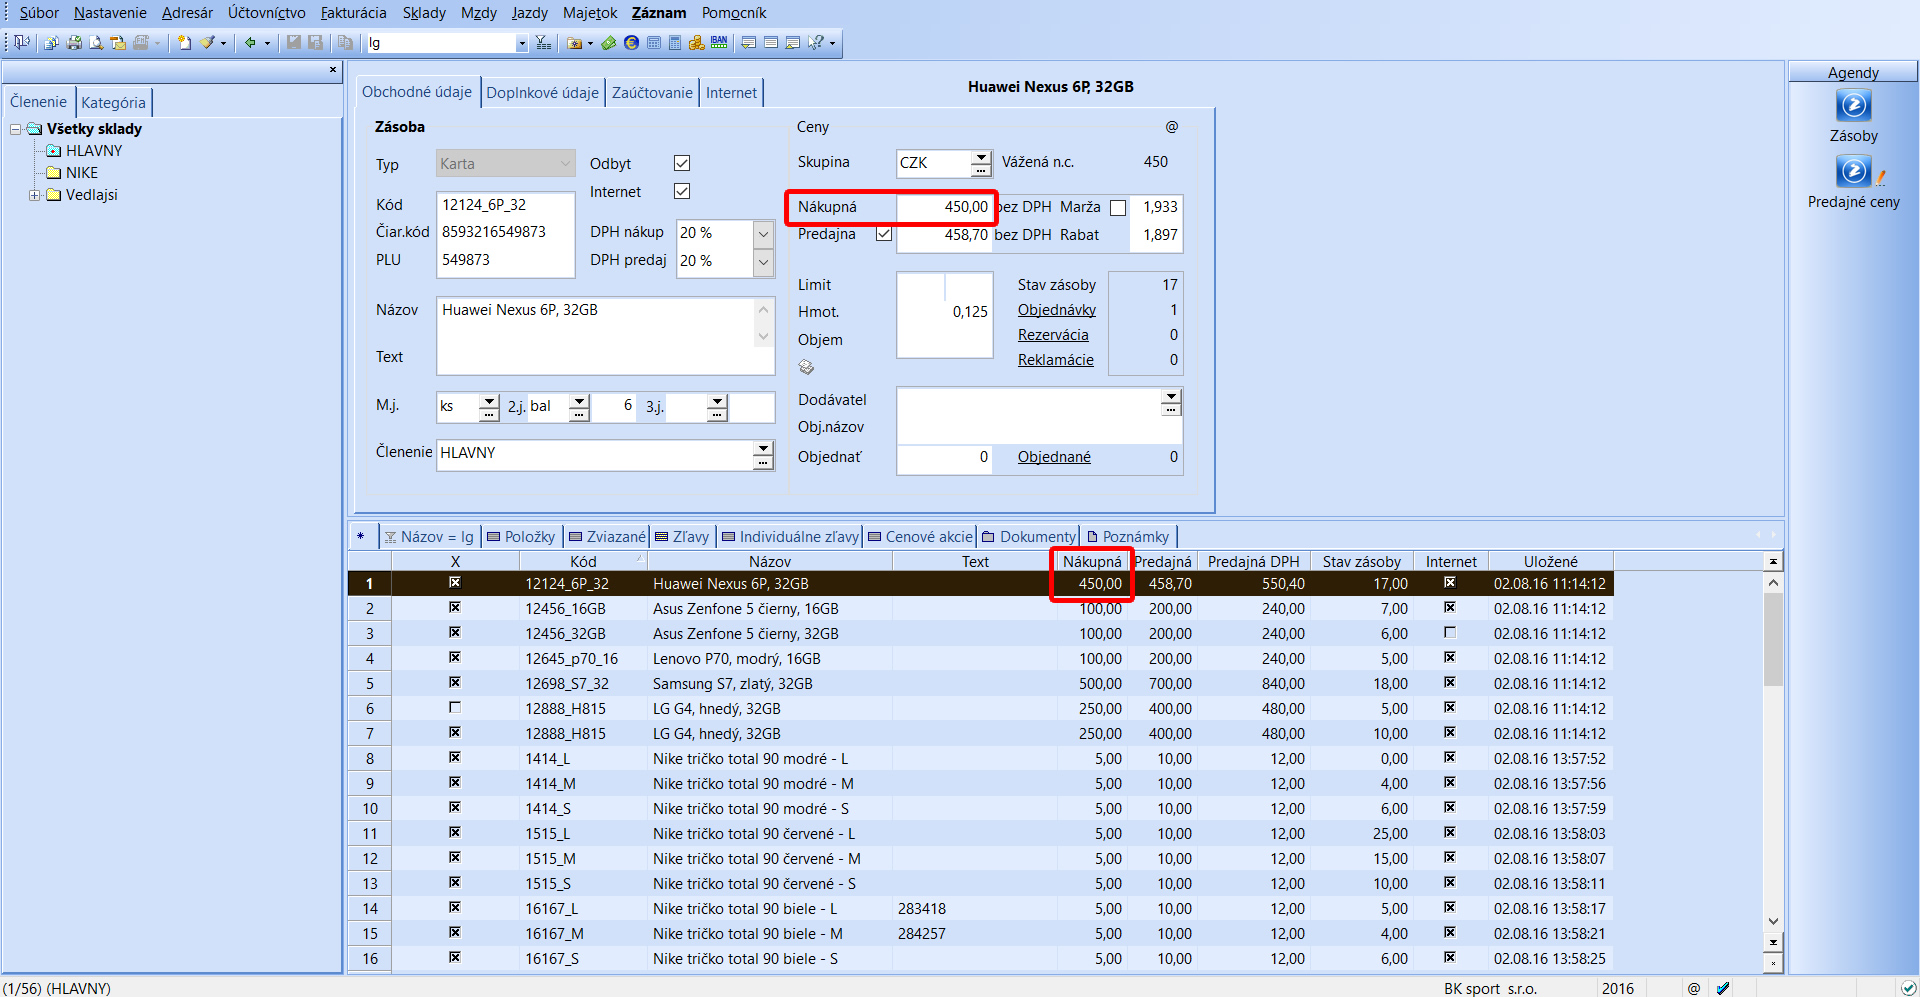This screenshot has height=997, width=1920.
Task: Select the NIKE folder in the tree
Action: pyautogui.click(x=82, y=173)
